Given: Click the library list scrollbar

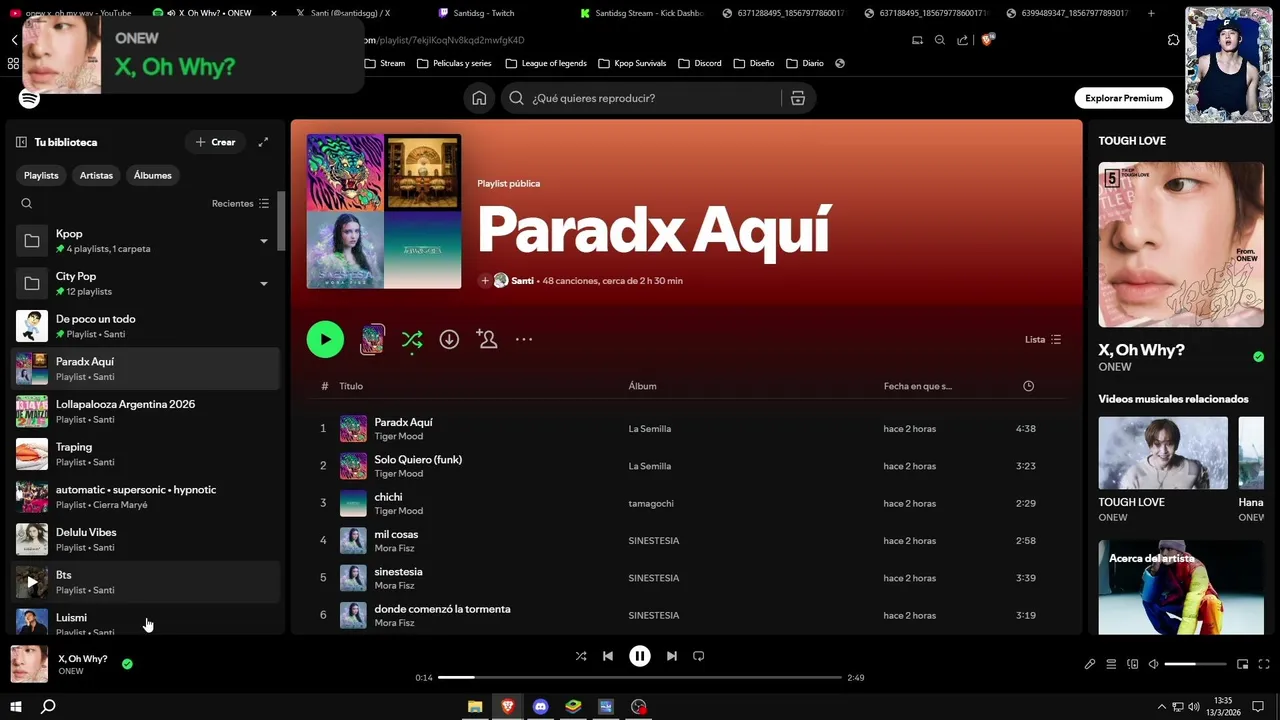Looking at the screenshot, I should point(281,220).
